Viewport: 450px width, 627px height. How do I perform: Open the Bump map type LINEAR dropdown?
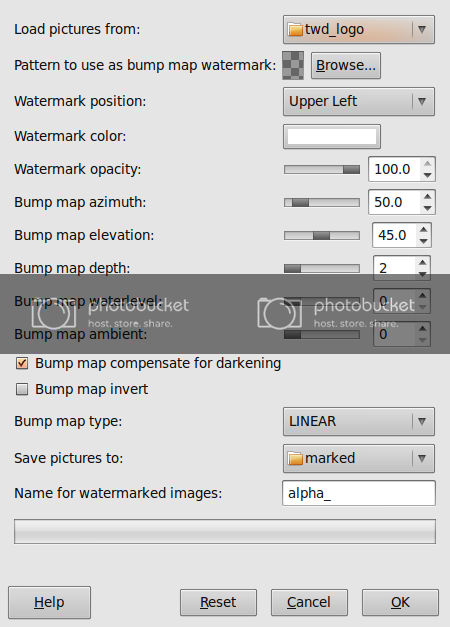(x=358, y=421)
